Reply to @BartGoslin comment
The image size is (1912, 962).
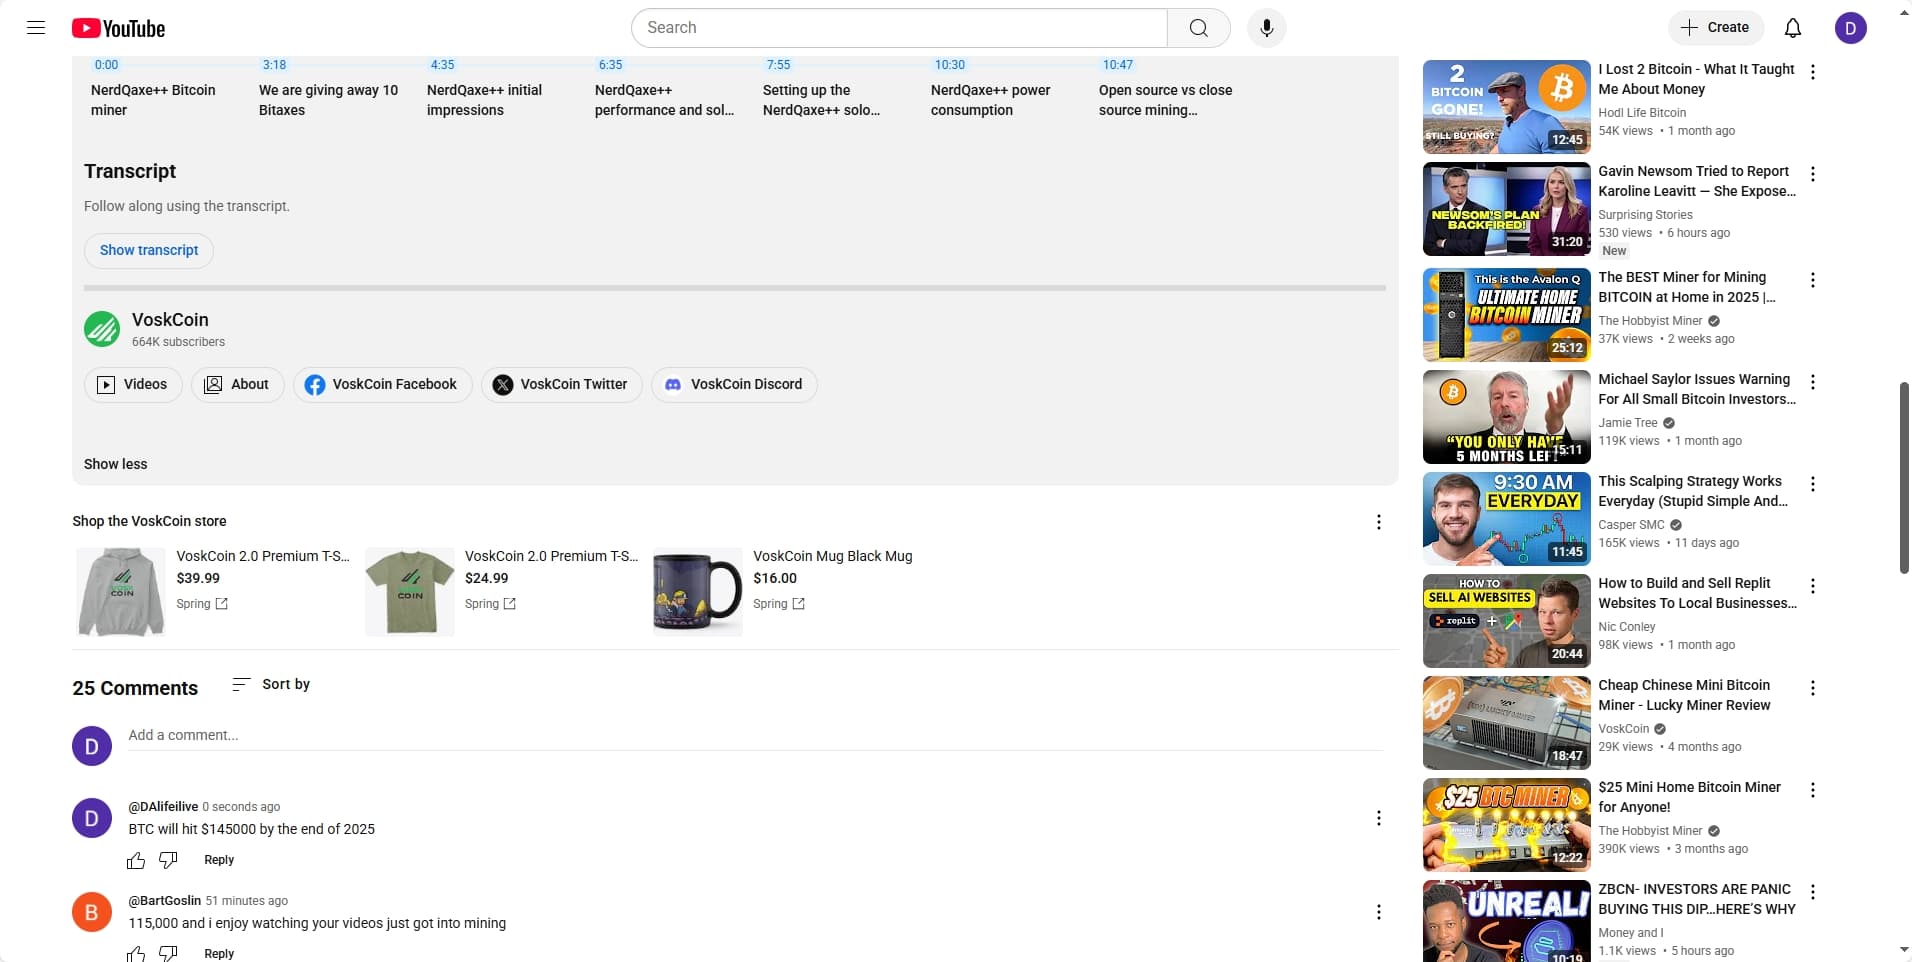coord(219,953)
